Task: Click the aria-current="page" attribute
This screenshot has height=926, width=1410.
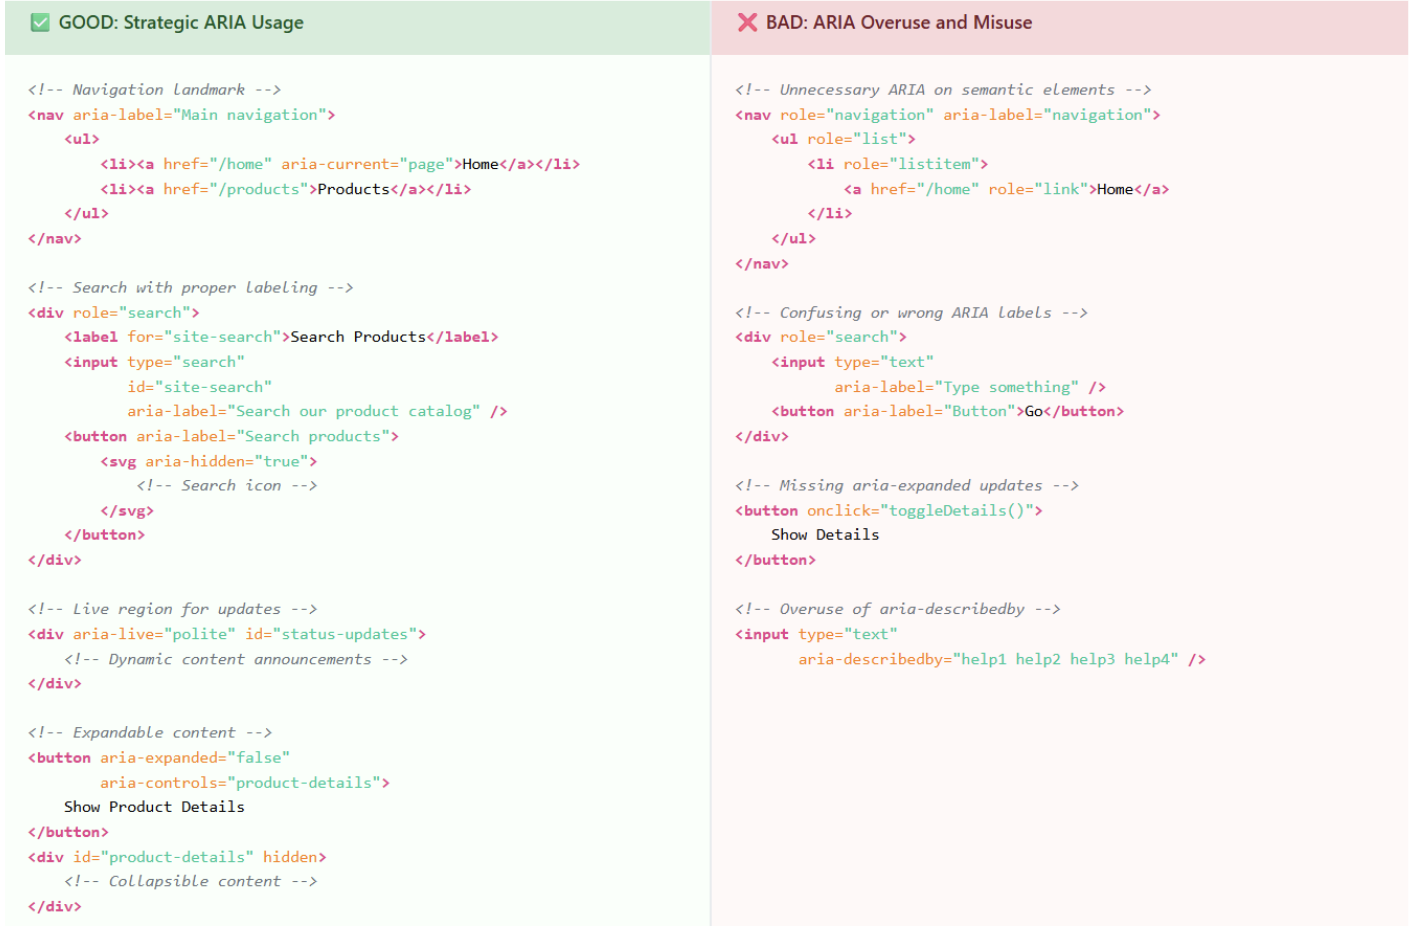Action: (367, 164)
